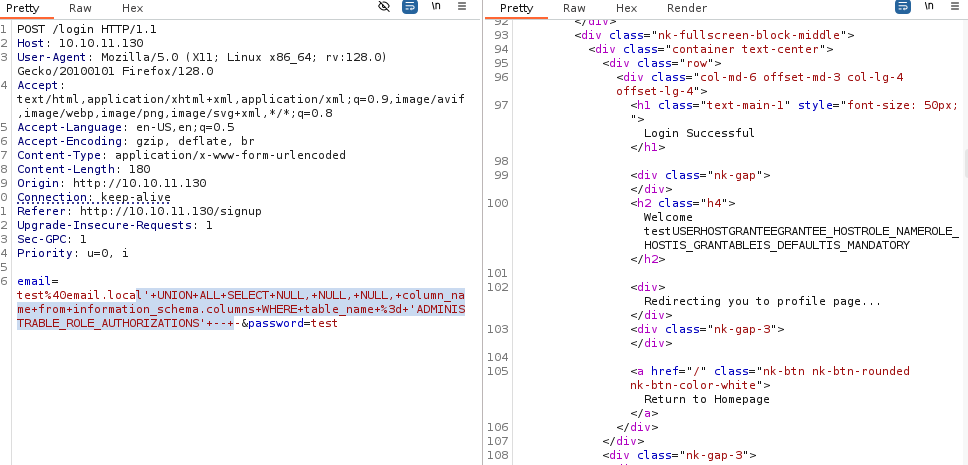Click the Referer signup header line
Viewport: 968px width, 465px height.
[x=140, y=211]
